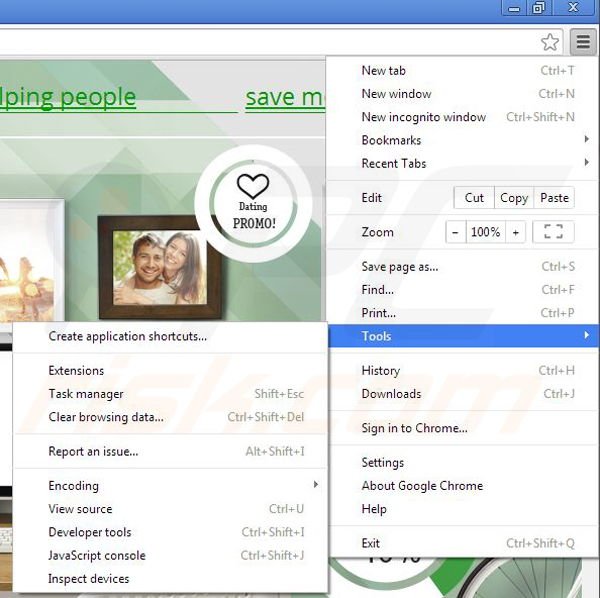Open History from the menu
The height and width of the screenshot is (598, 600).
[464, 370]
